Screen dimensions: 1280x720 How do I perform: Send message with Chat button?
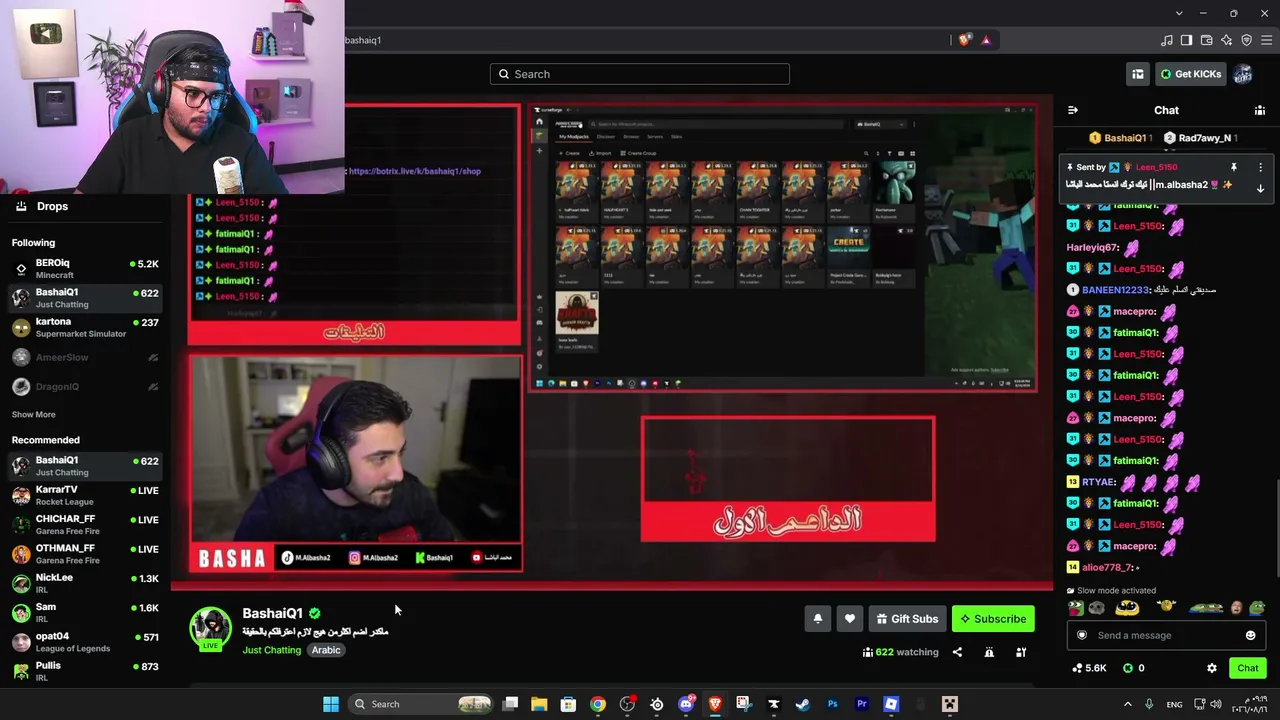click(x=1247, y=668)
